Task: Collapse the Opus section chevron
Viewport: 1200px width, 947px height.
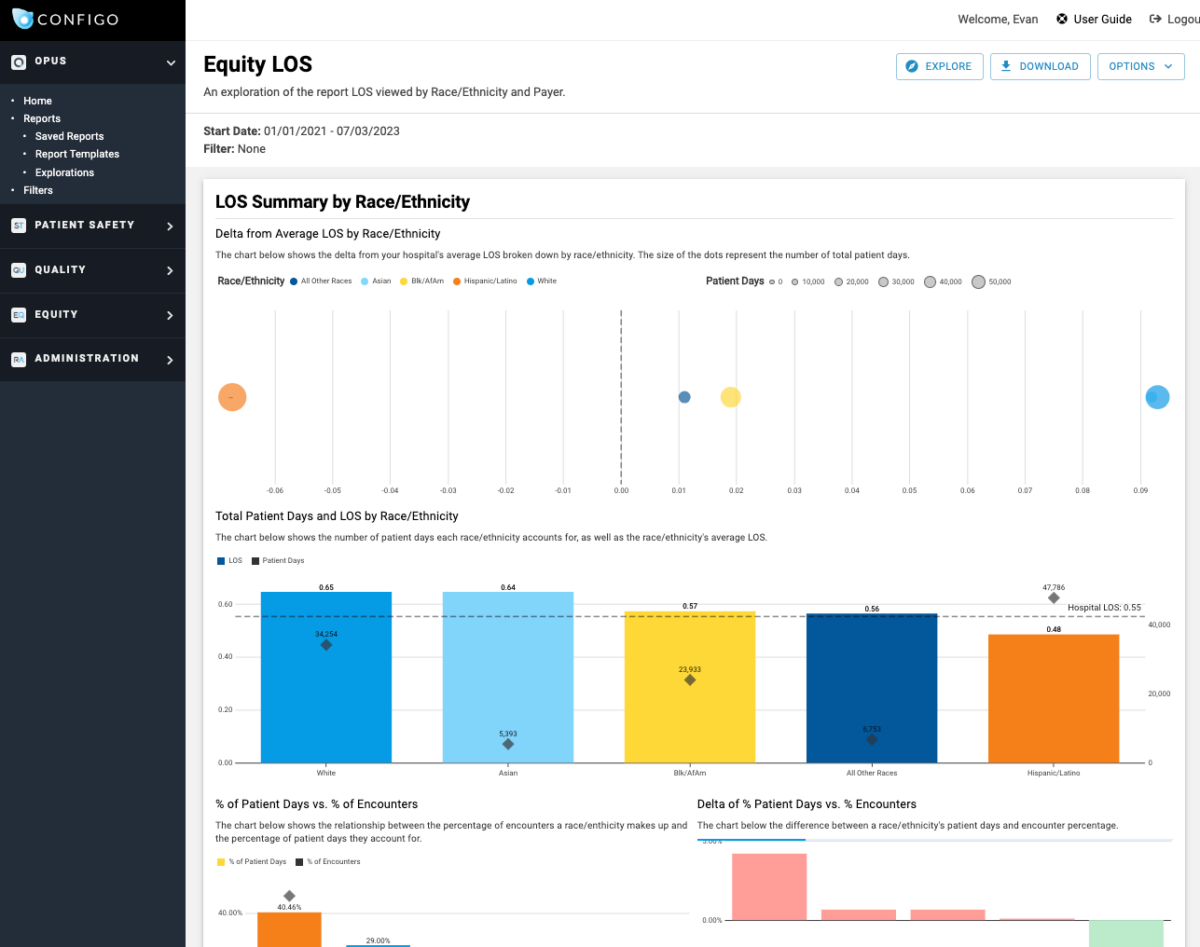Action: pyautogui.click(x=172, y=61)
